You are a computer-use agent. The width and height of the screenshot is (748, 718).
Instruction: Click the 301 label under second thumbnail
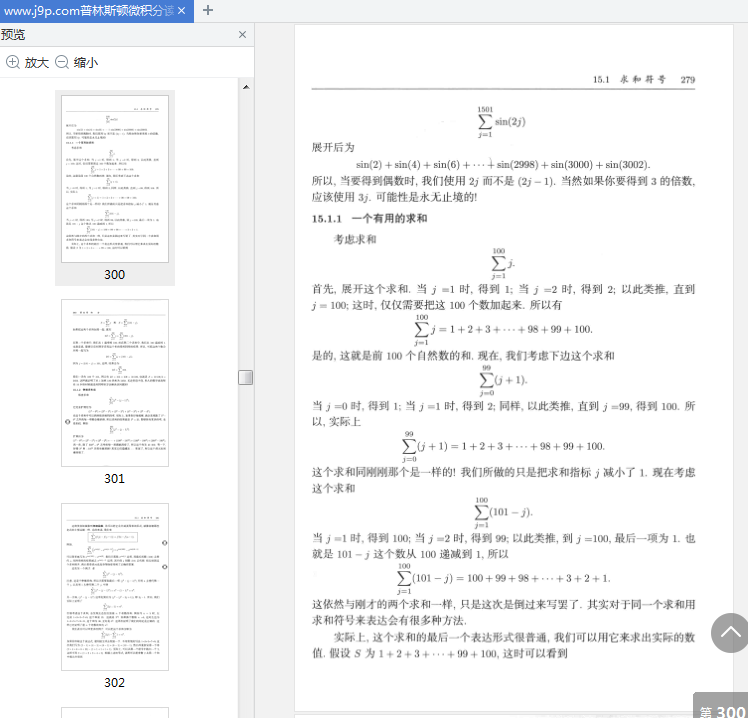point(114,479)
